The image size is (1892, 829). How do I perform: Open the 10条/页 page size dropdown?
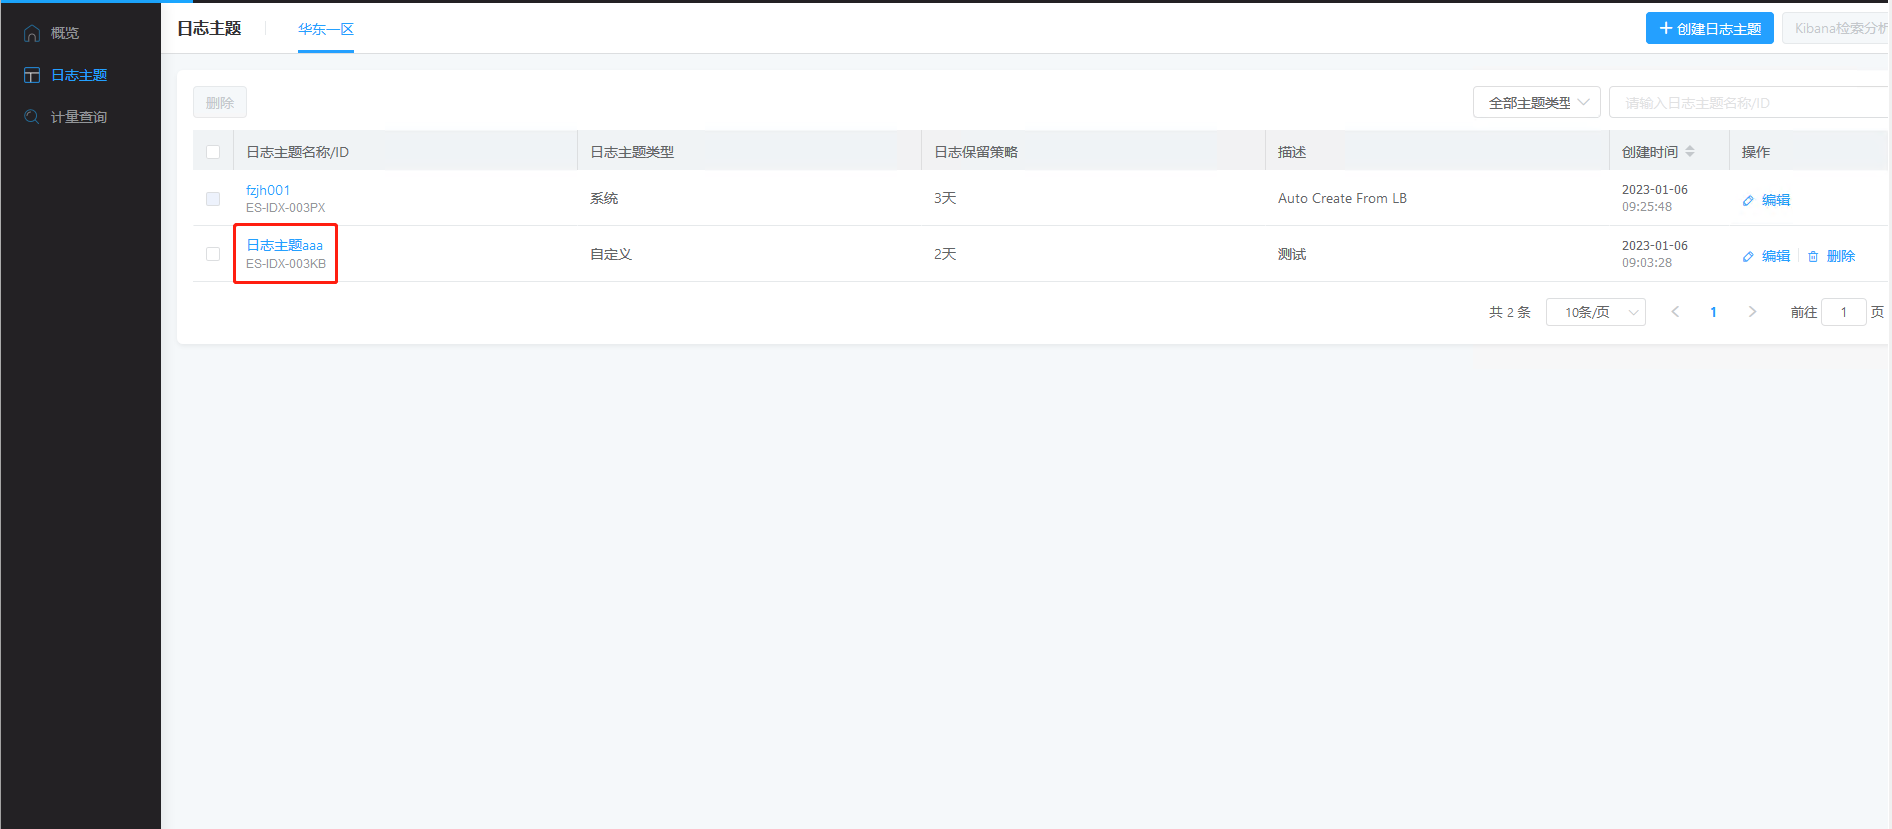point(1596,312)
